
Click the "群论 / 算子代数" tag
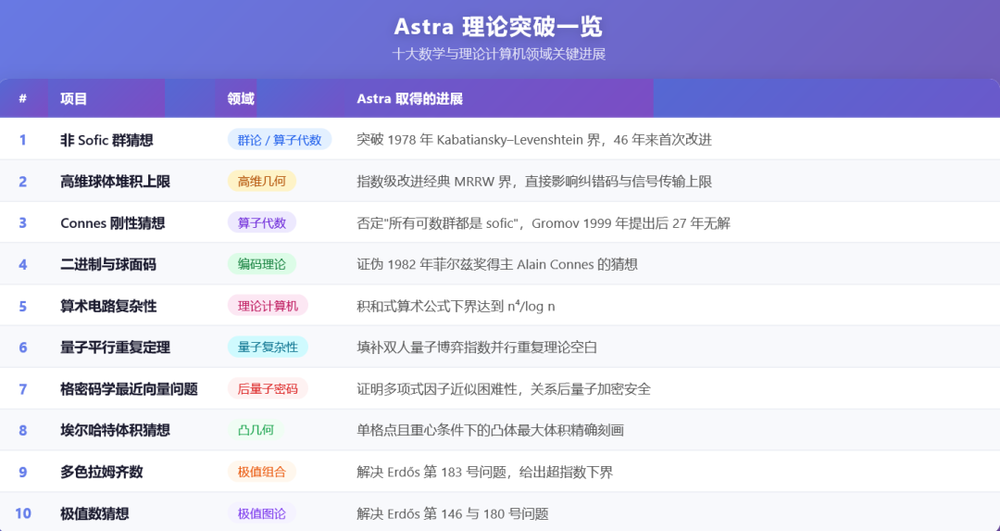279,140
